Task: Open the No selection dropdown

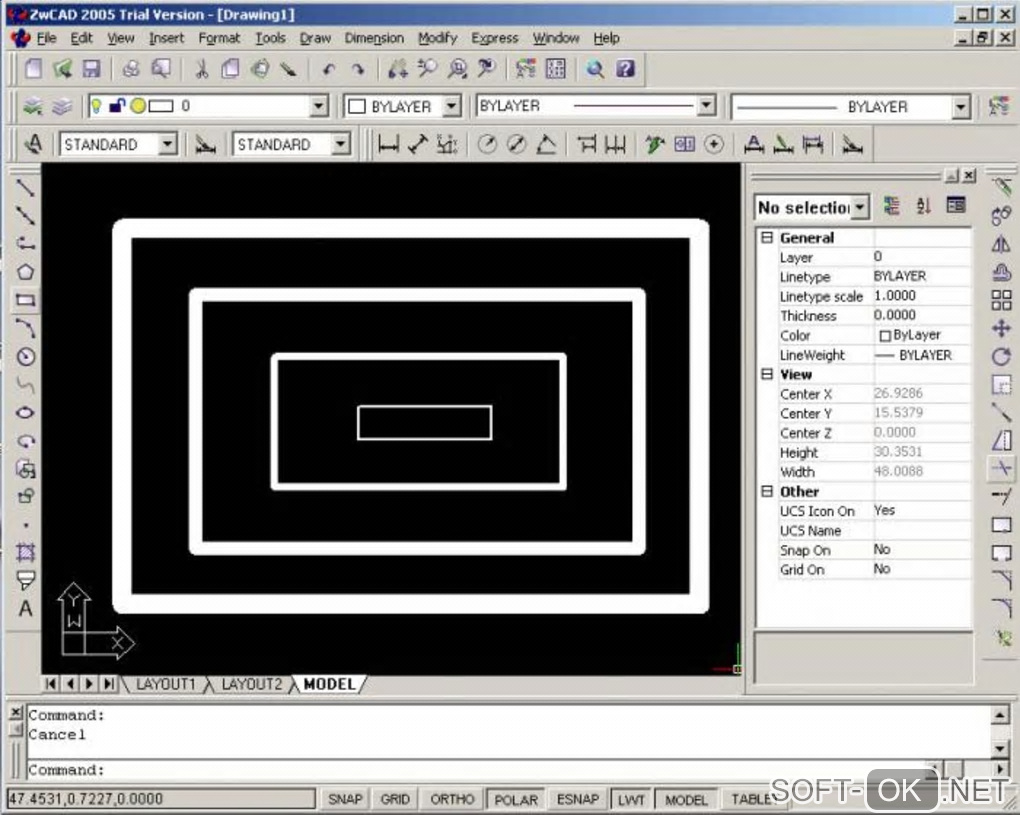Action: pos(861,207)
